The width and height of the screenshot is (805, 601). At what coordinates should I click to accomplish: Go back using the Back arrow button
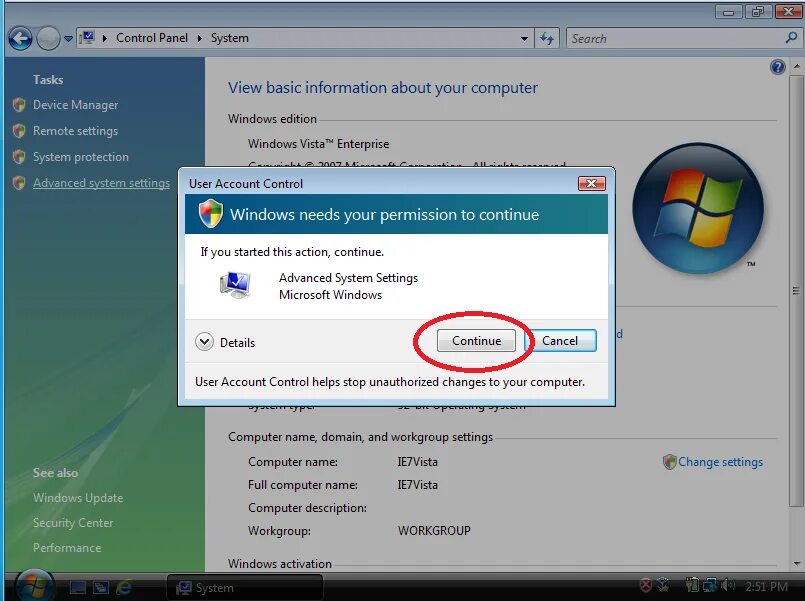20,38
